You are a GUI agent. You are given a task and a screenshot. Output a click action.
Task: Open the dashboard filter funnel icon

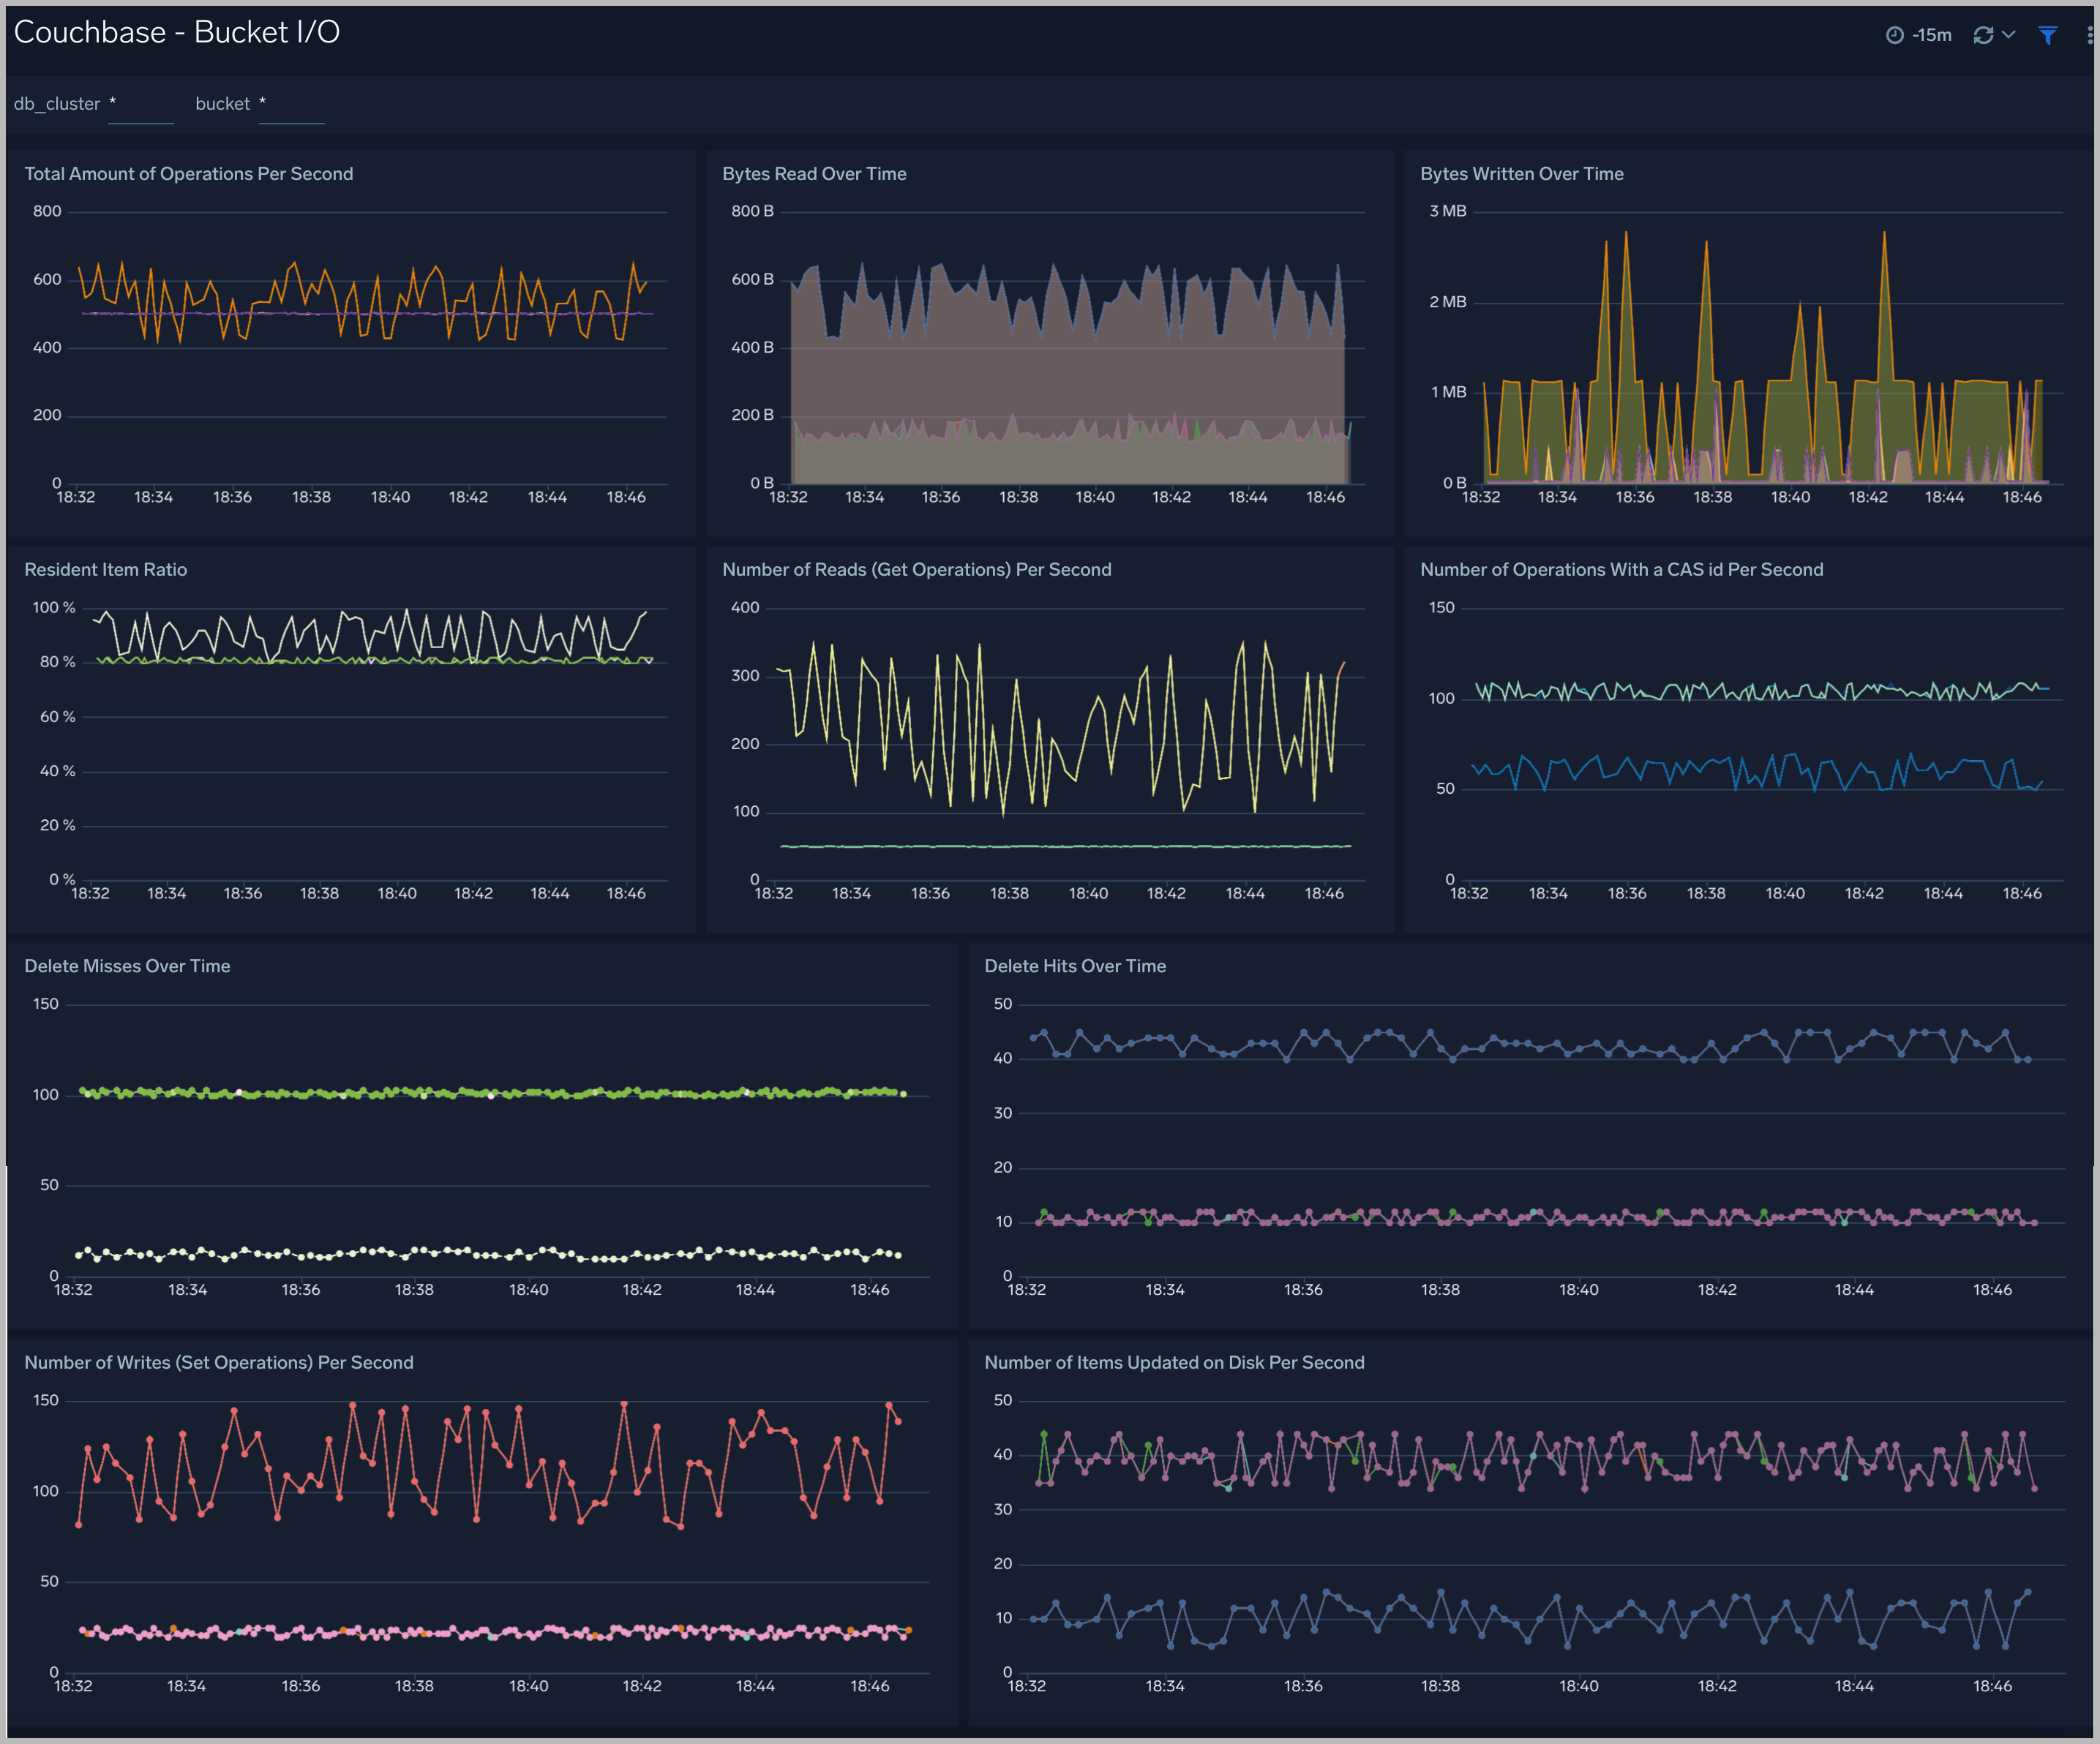[2047, 35]
